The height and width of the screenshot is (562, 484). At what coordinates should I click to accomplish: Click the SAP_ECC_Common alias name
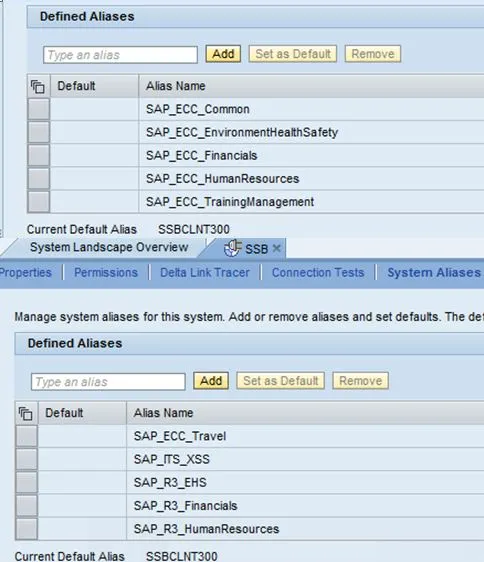tap(198, 109)
